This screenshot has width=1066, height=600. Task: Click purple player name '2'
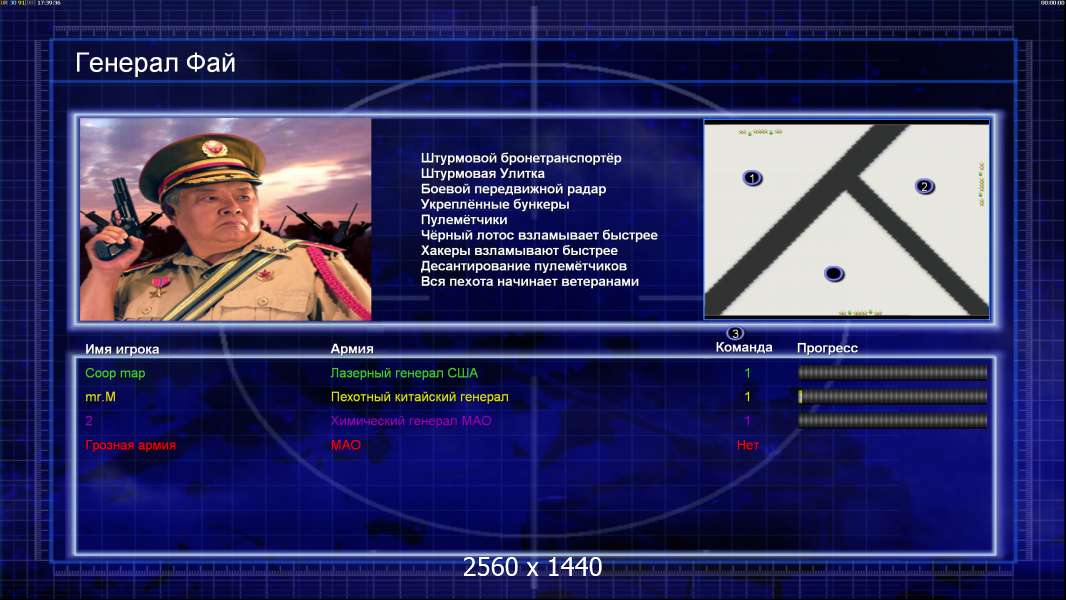tap(89, 421)
